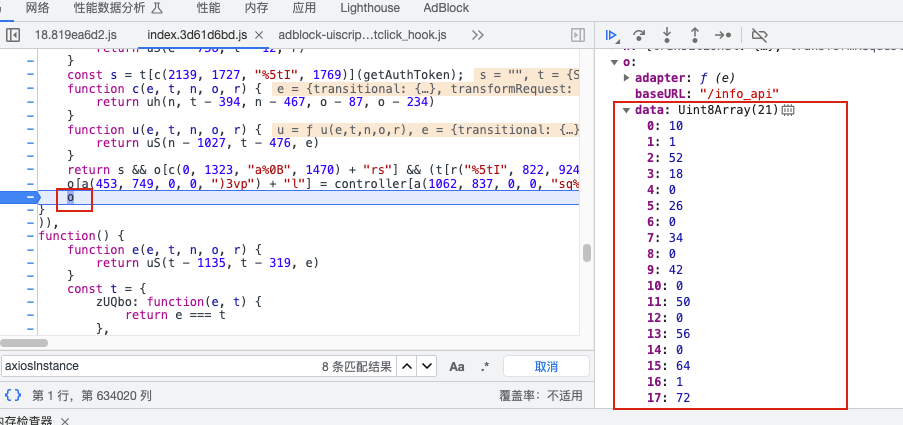Step out of current function
Viewport: 903px width, 425px height.
(x=695, y=35)
